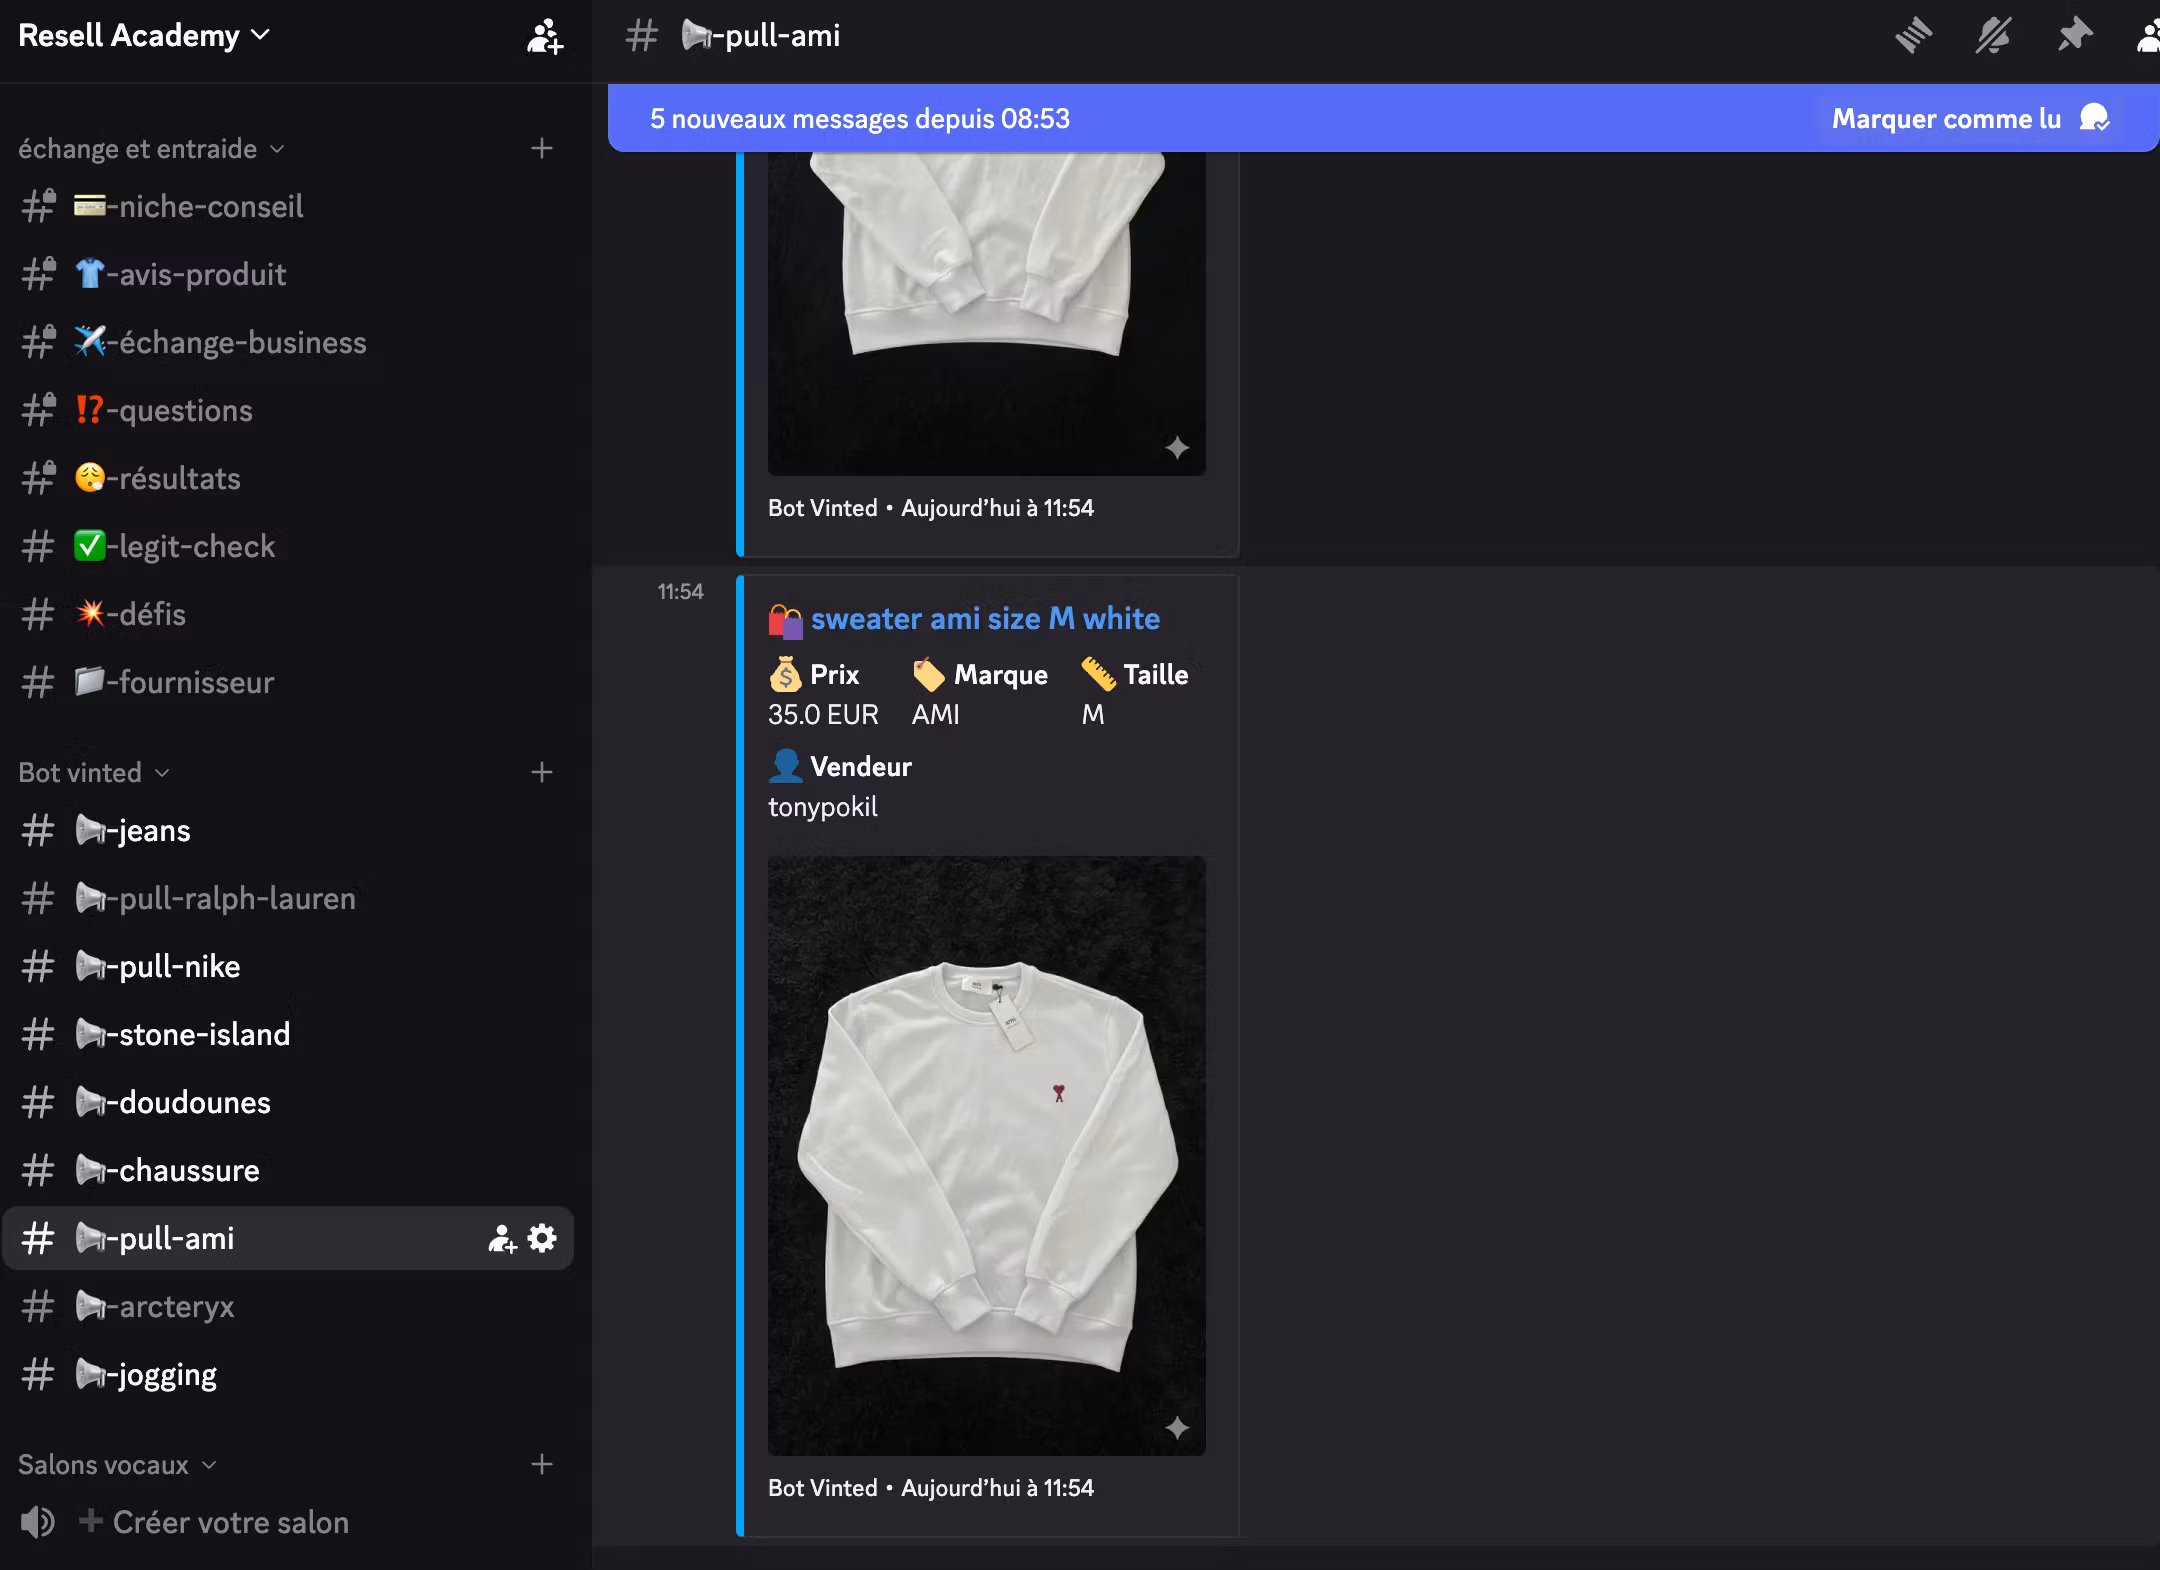Add a voice channel in Salons vocaux
2160x1570 pixels.
(542, 1464)
